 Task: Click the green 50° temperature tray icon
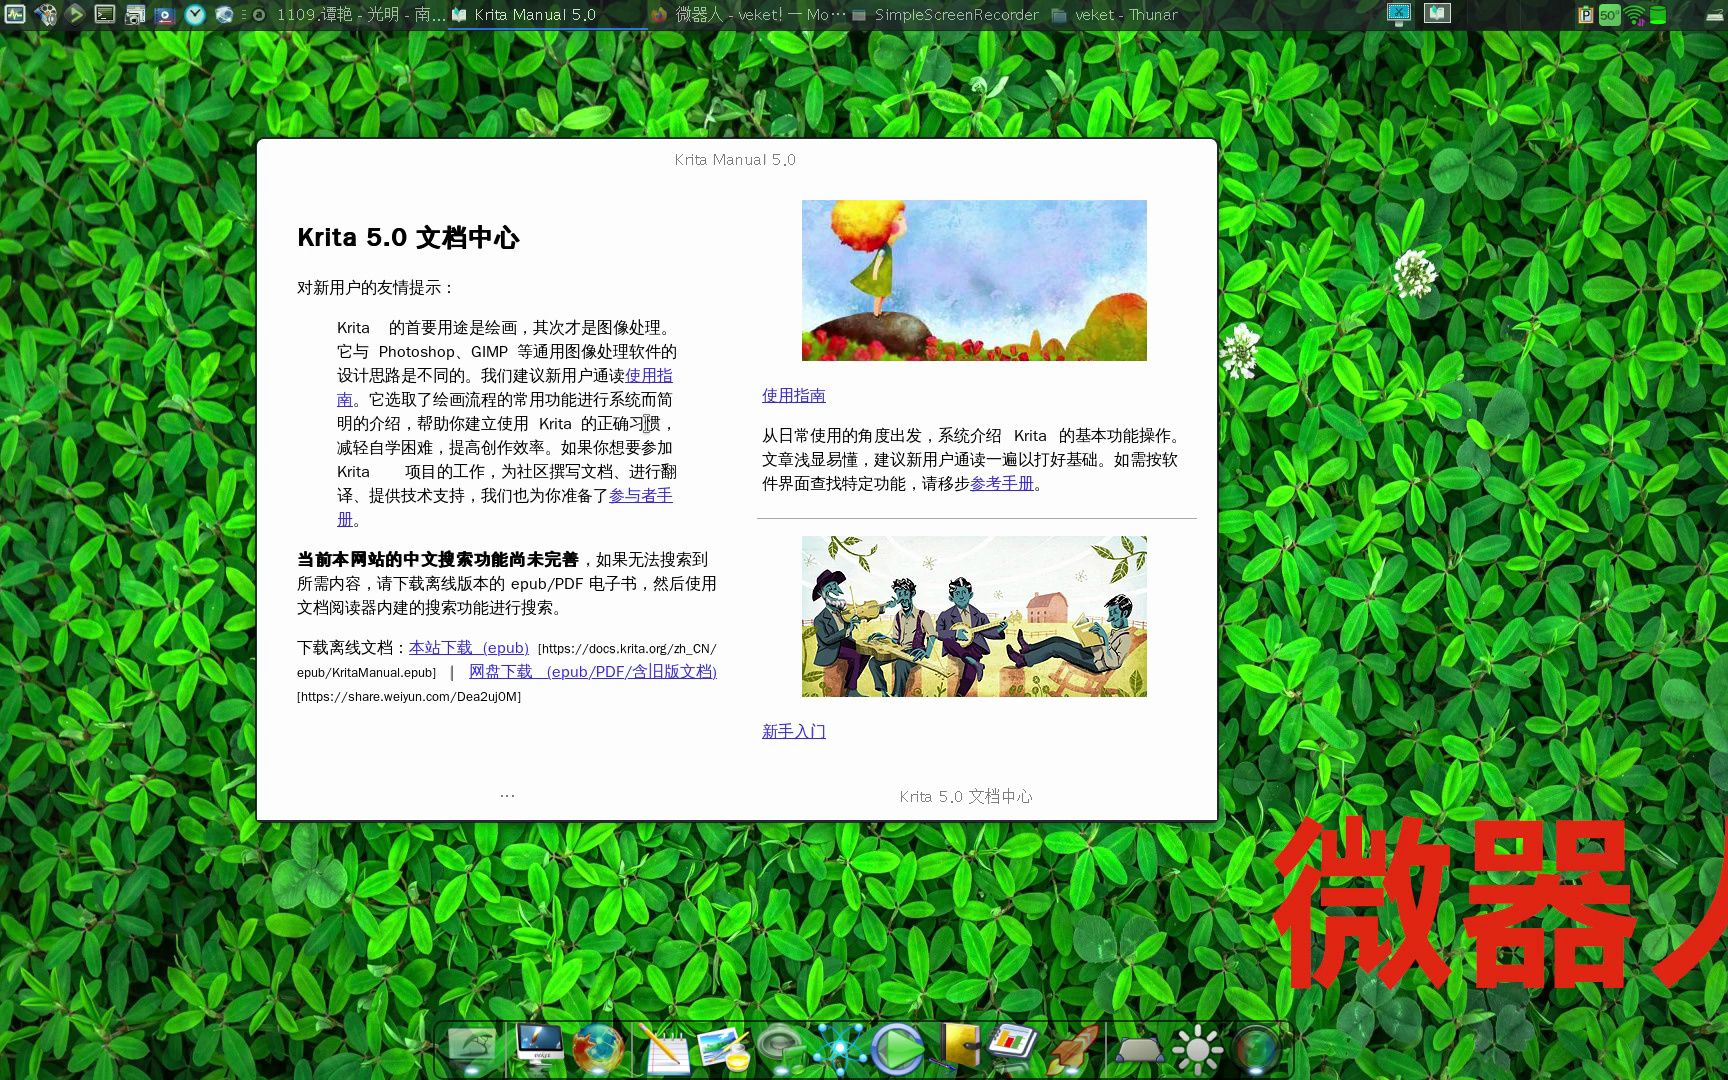pos(1609,14)
